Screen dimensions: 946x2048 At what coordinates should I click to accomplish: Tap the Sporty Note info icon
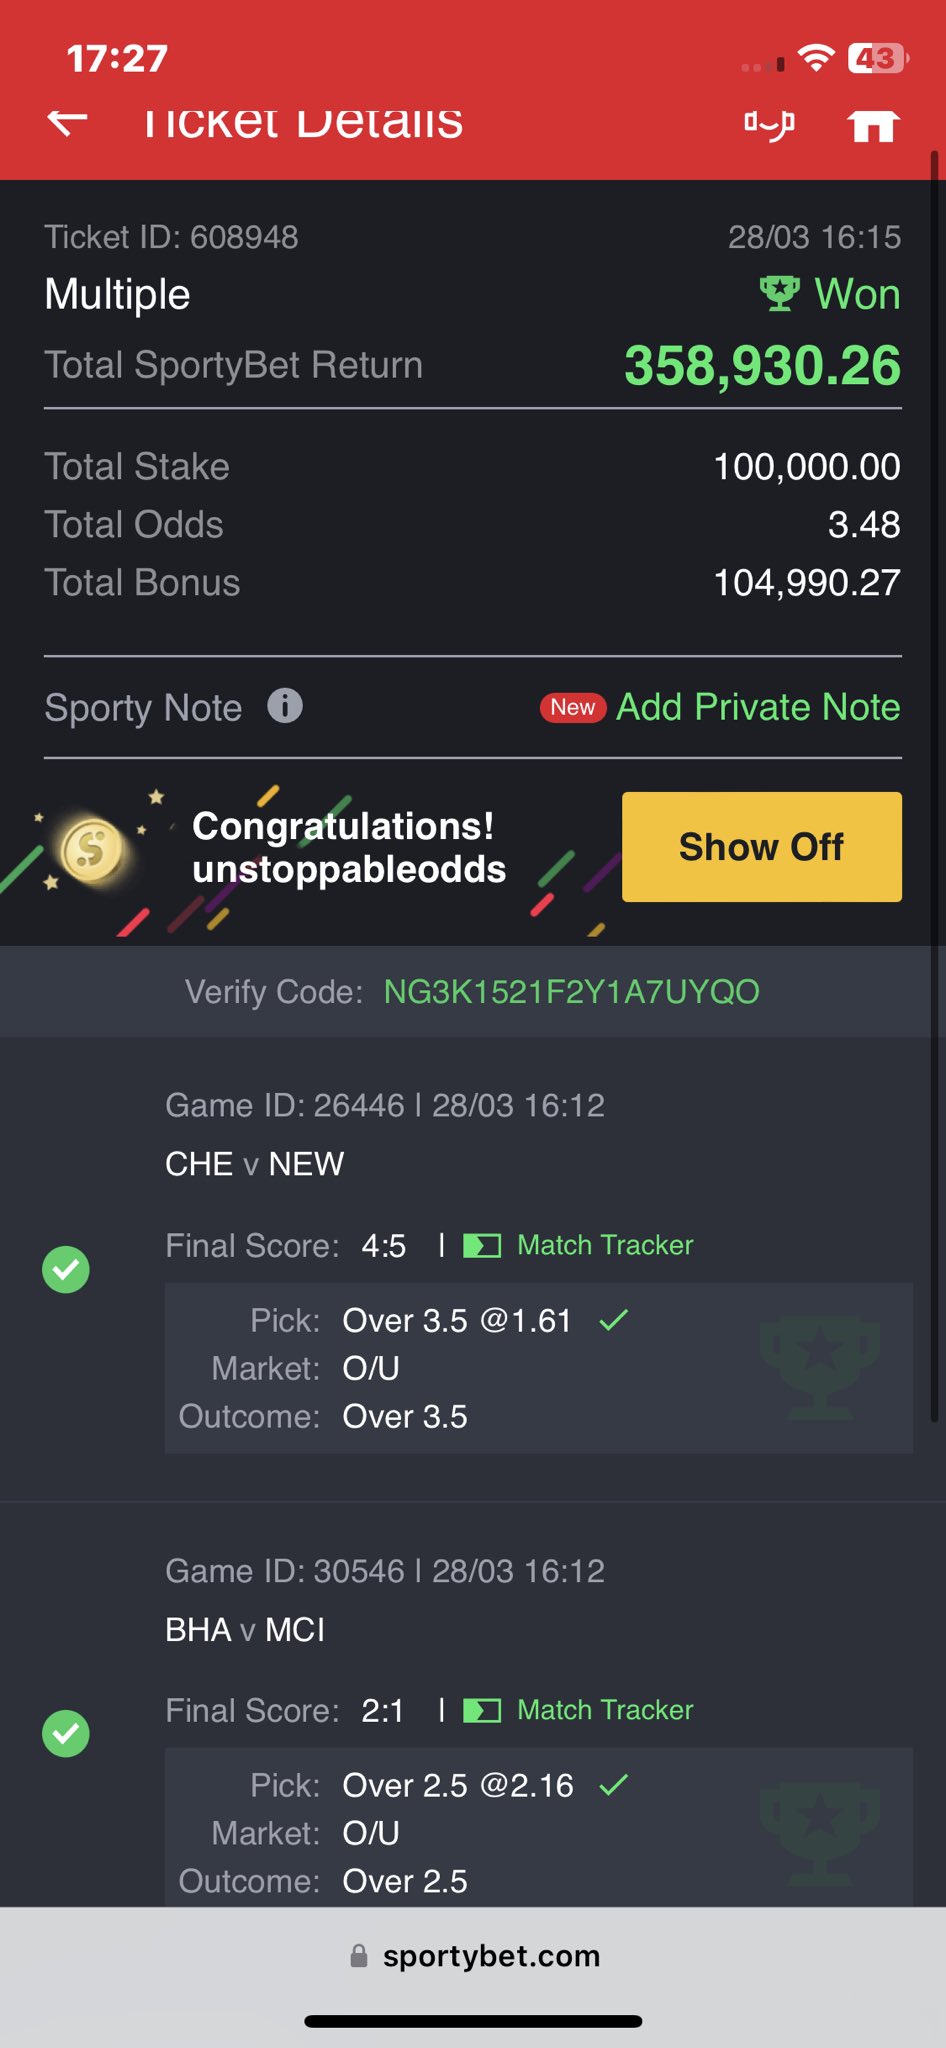tap(285, 706)
